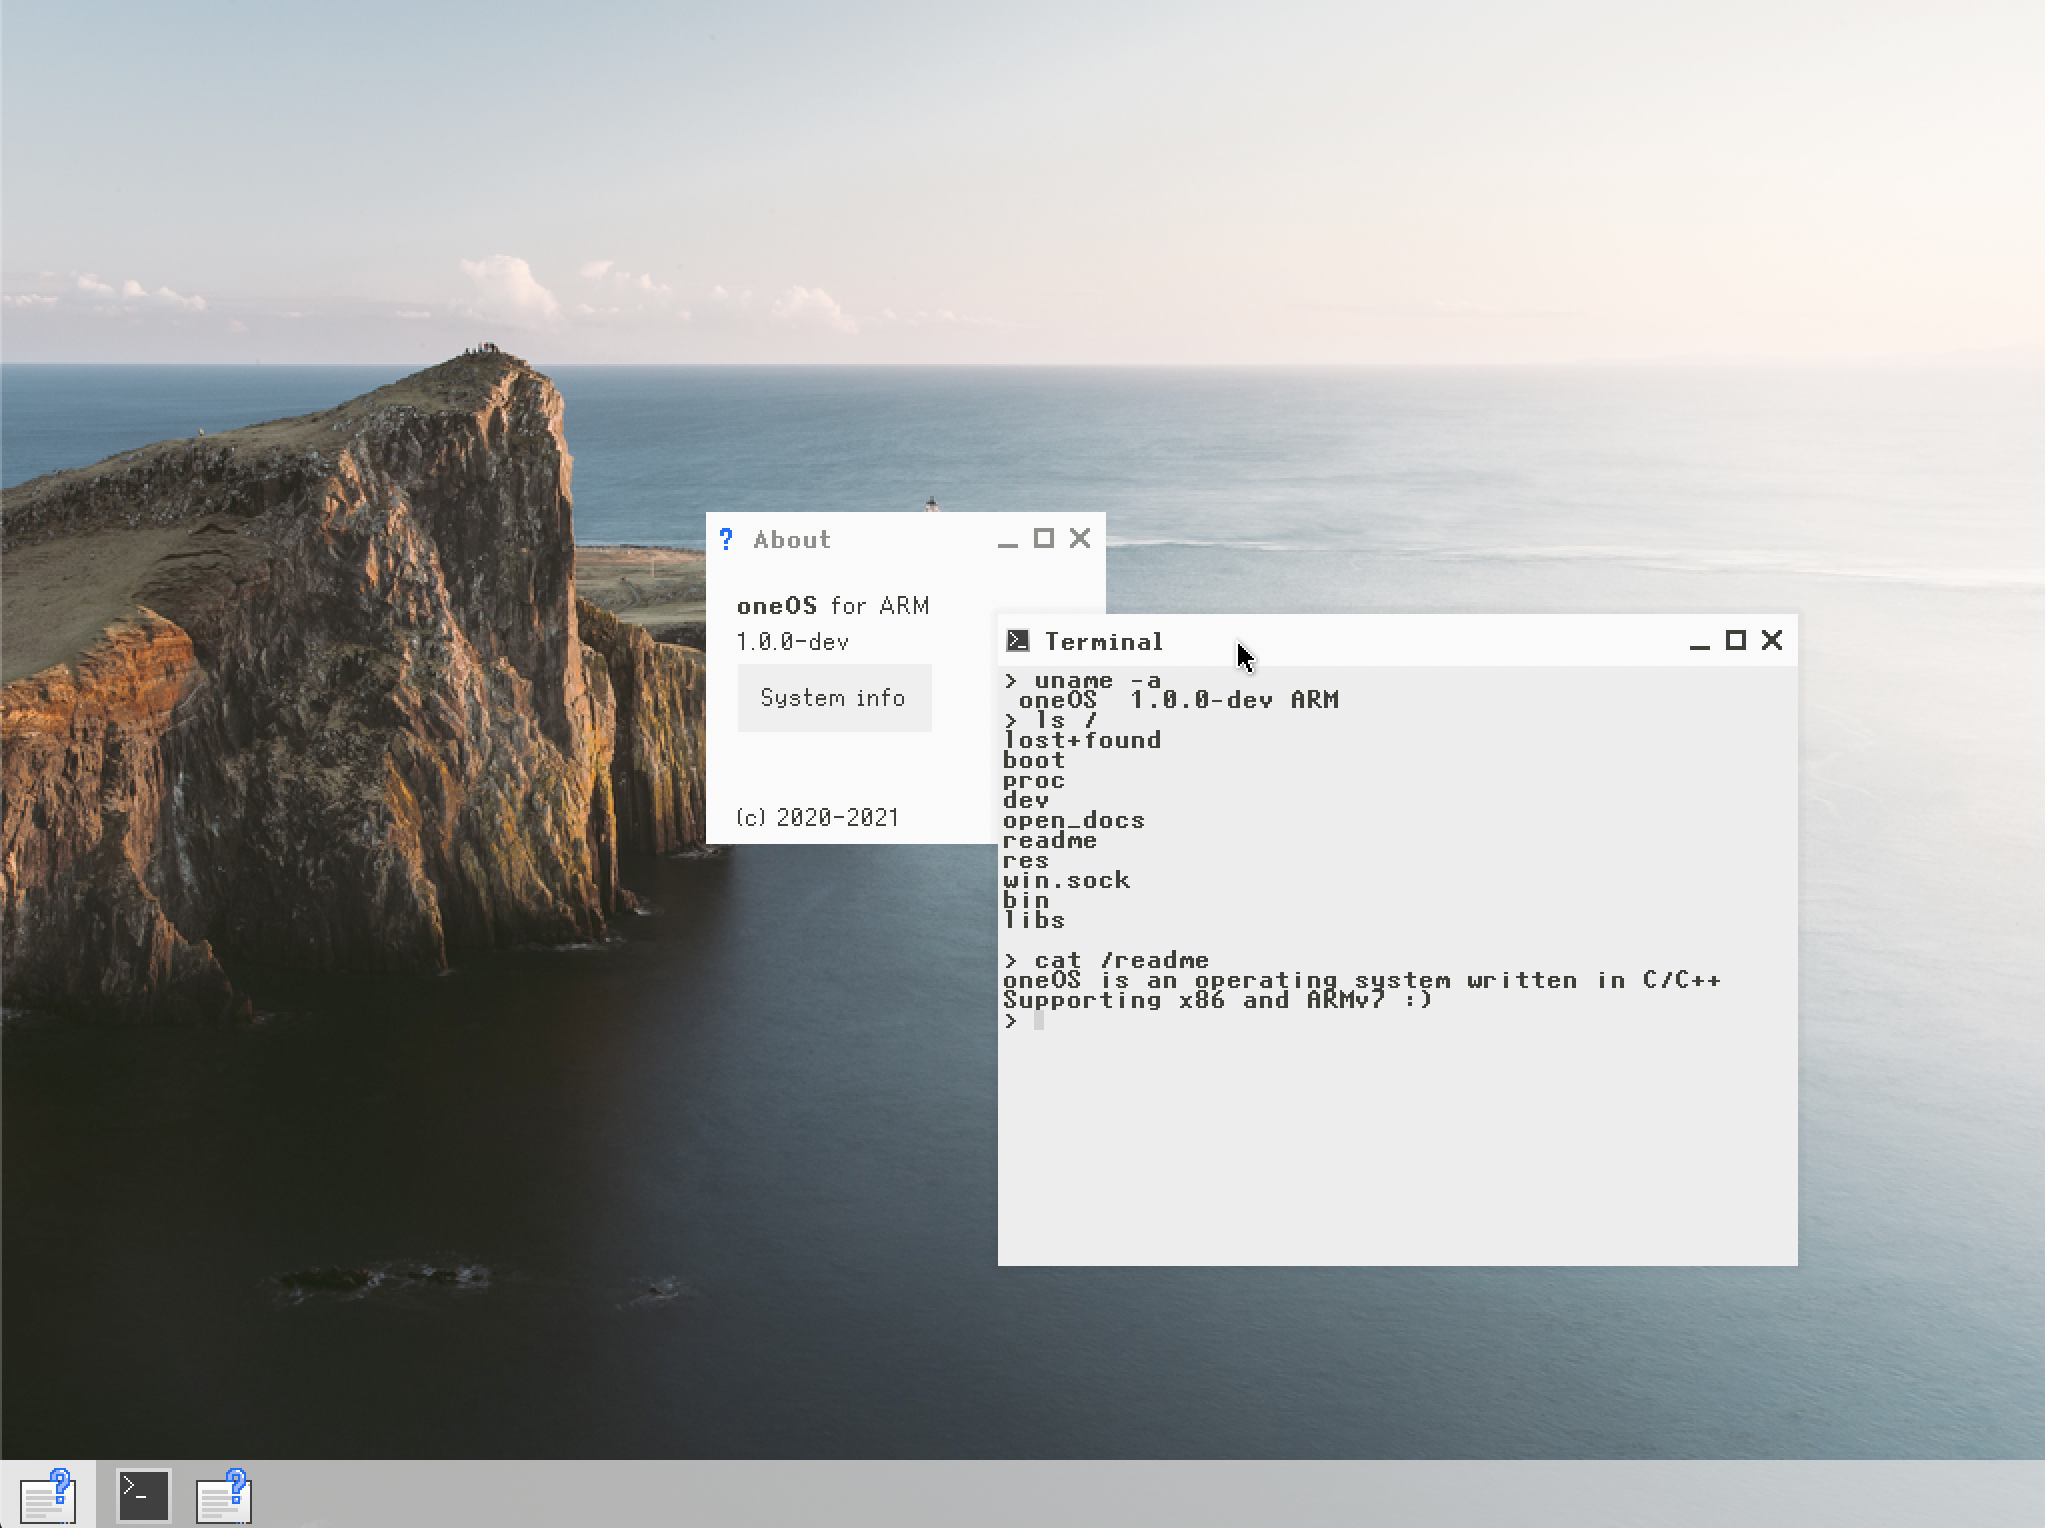
Task: Click the Terminal title bar prompt icon
Action: pos(1018,641)
